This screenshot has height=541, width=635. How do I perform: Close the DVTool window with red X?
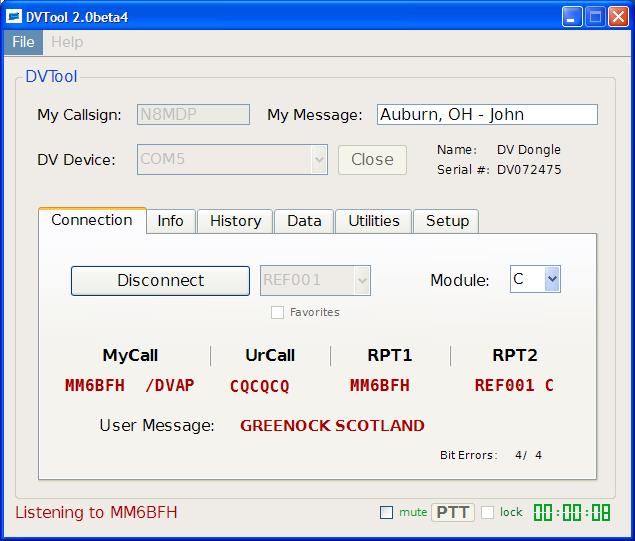click(618, 17)
